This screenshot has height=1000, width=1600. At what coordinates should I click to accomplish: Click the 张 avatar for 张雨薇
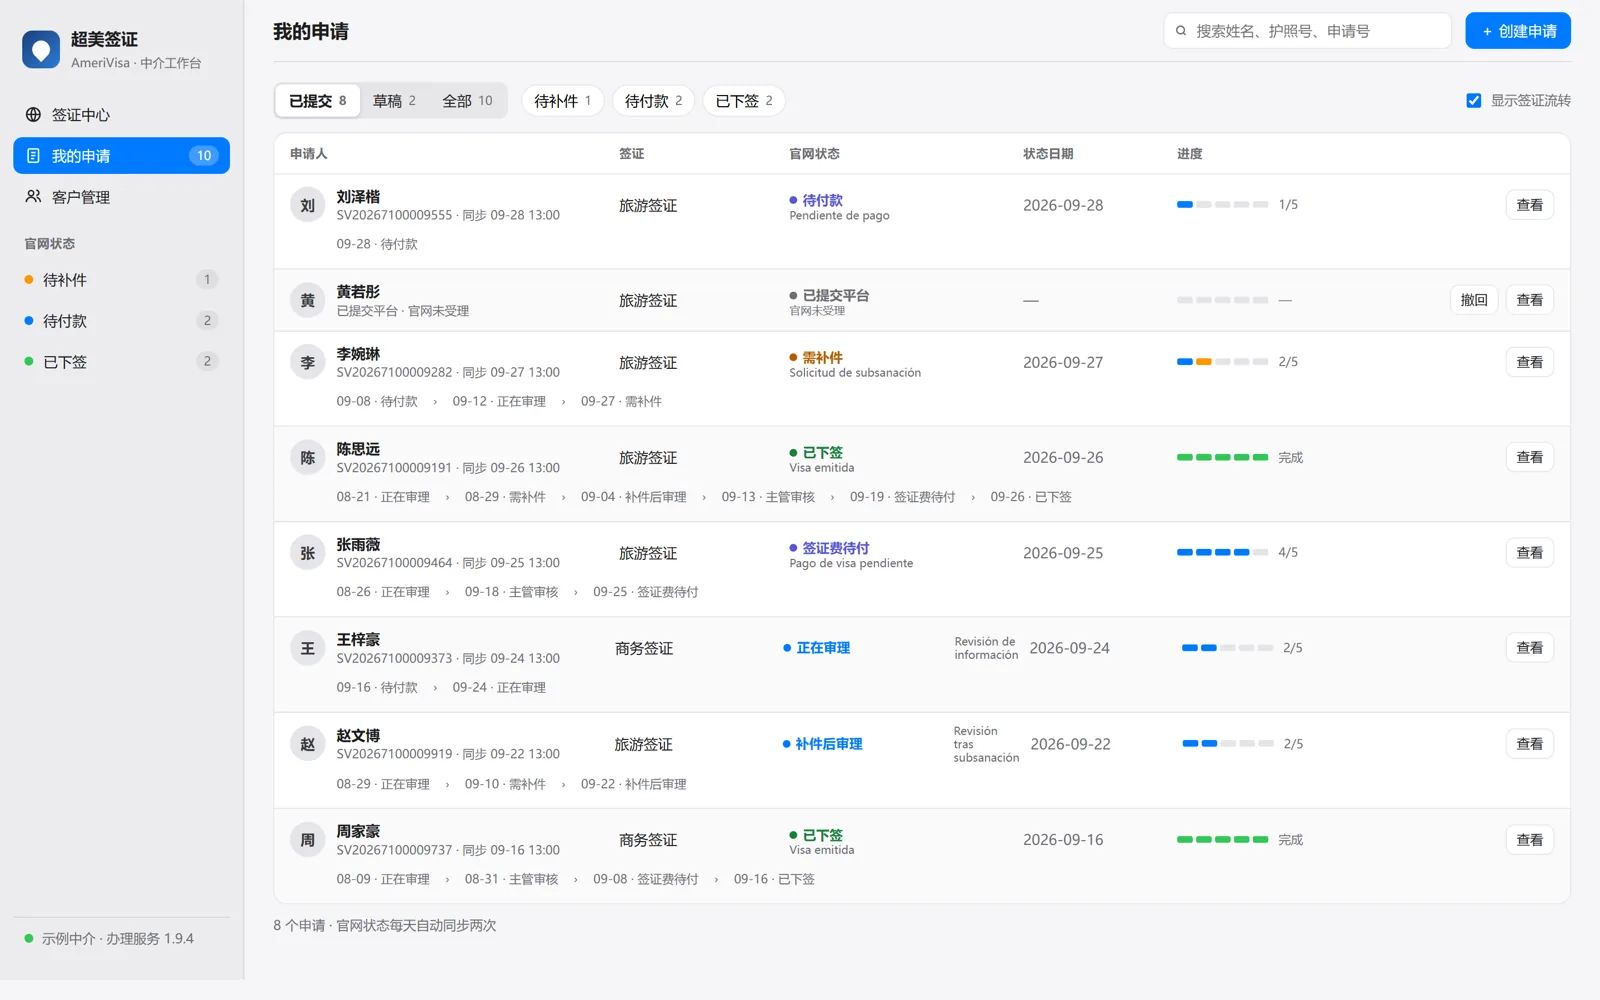coord(307,553)
